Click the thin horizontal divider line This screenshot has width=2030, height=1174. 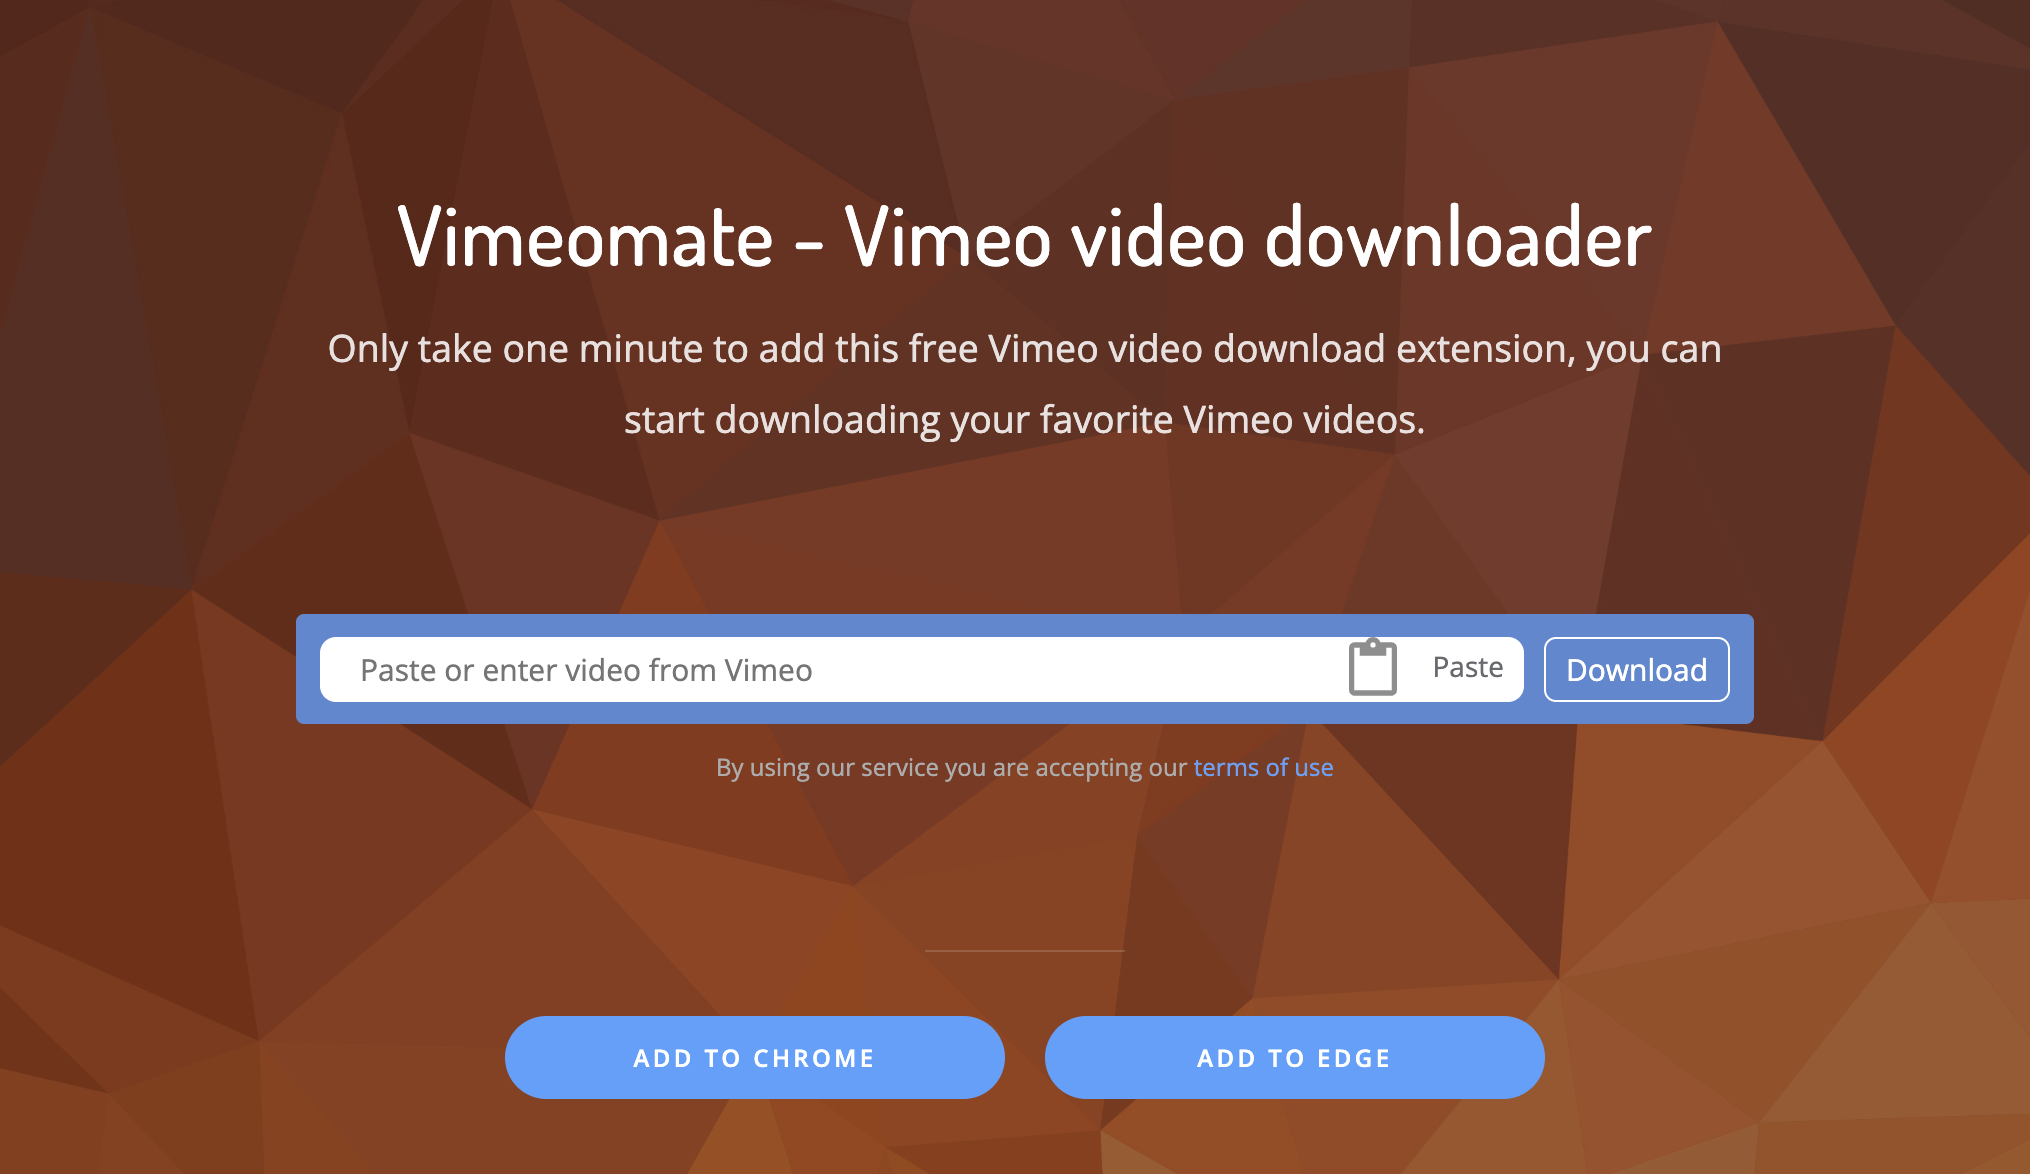click(1024, 950)
